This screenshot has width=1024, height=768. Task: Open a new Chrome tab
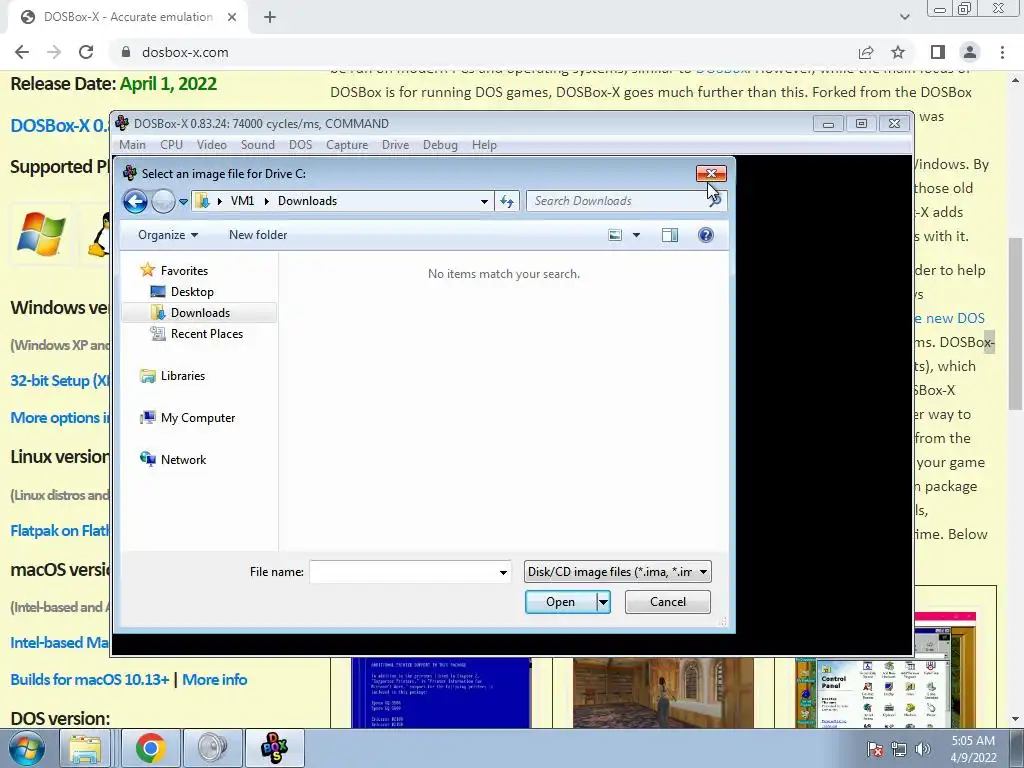click(270, 18)
